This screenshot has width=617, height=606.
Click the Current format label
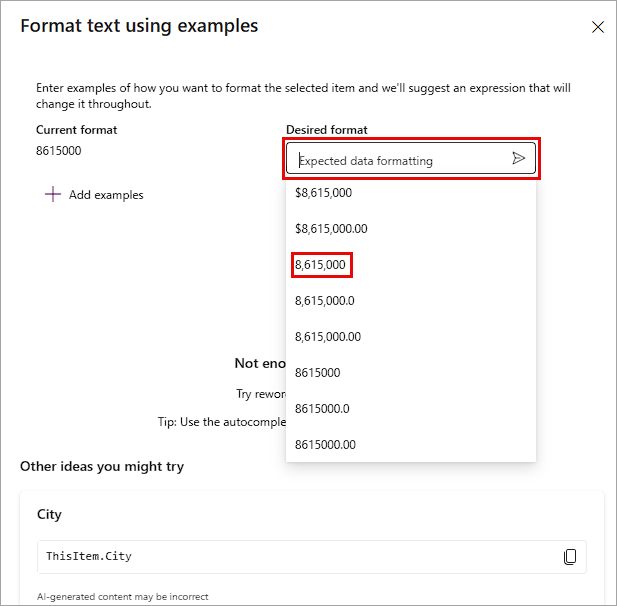[76, 130]
